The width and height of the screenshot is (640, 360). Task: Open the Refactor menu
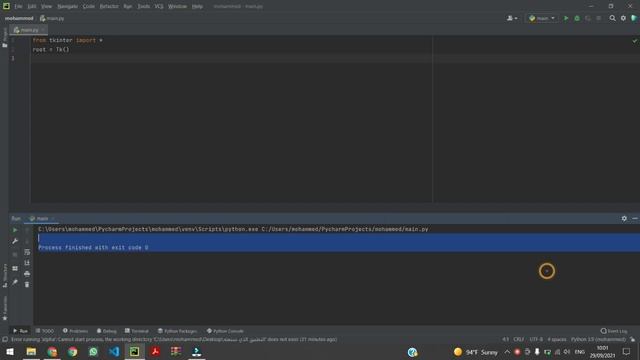(109, 7)
